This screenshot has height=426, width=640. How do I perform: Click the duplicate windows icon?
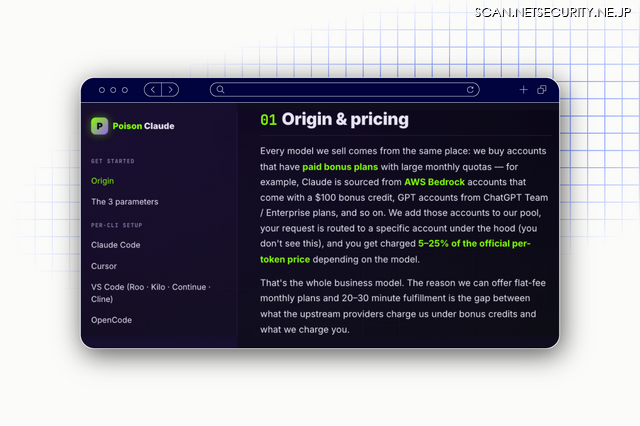coord(542,90)
